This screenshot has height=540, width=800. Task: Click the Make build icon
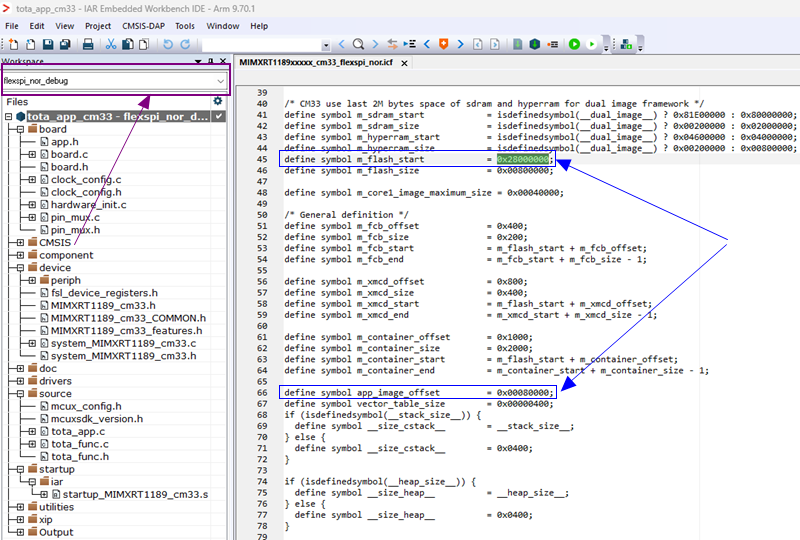tap(535, 44)
